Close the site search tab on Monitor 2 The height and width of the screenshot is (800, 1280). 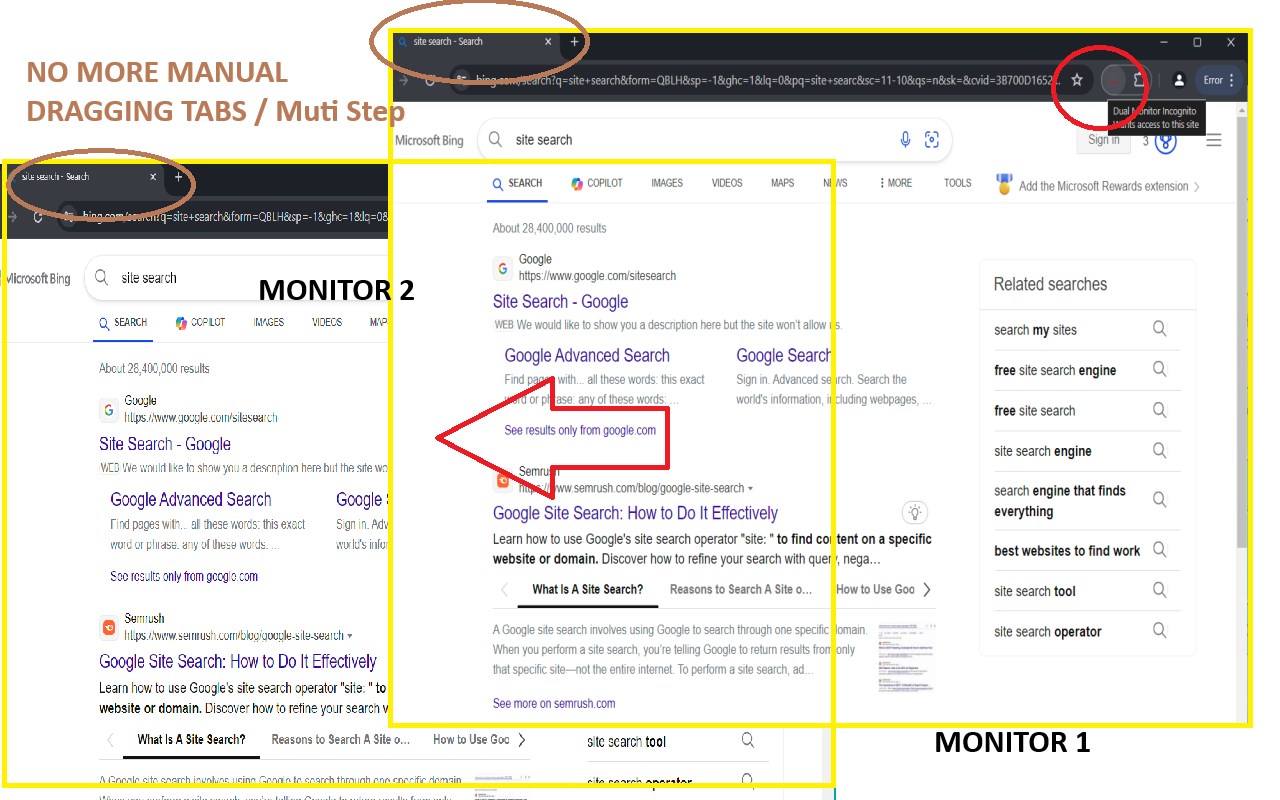coord(153,177)
